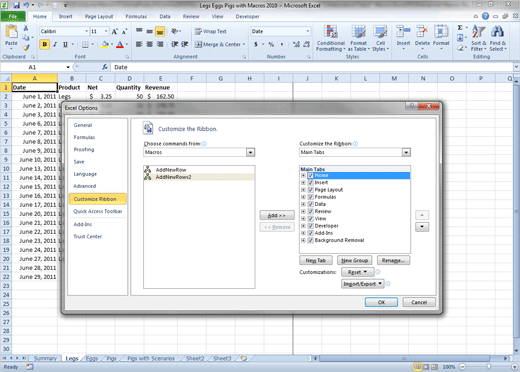Toggle Bold formatting button
520x372 pixels.
point(45,44)
